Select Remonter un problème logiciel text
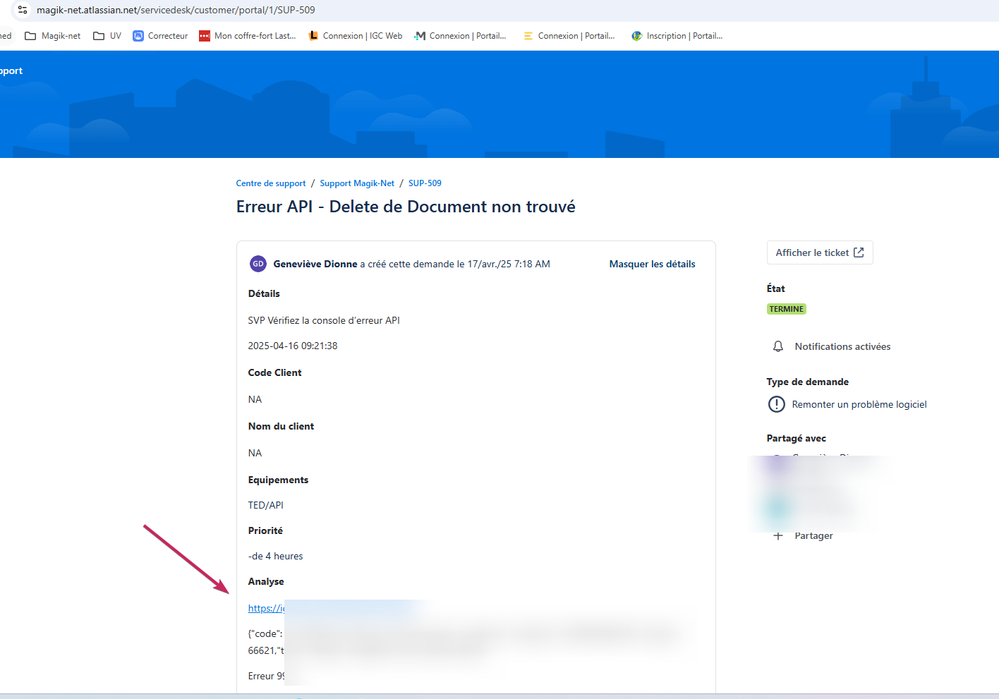This screenshot has width=999, height=699. [859, 405]
